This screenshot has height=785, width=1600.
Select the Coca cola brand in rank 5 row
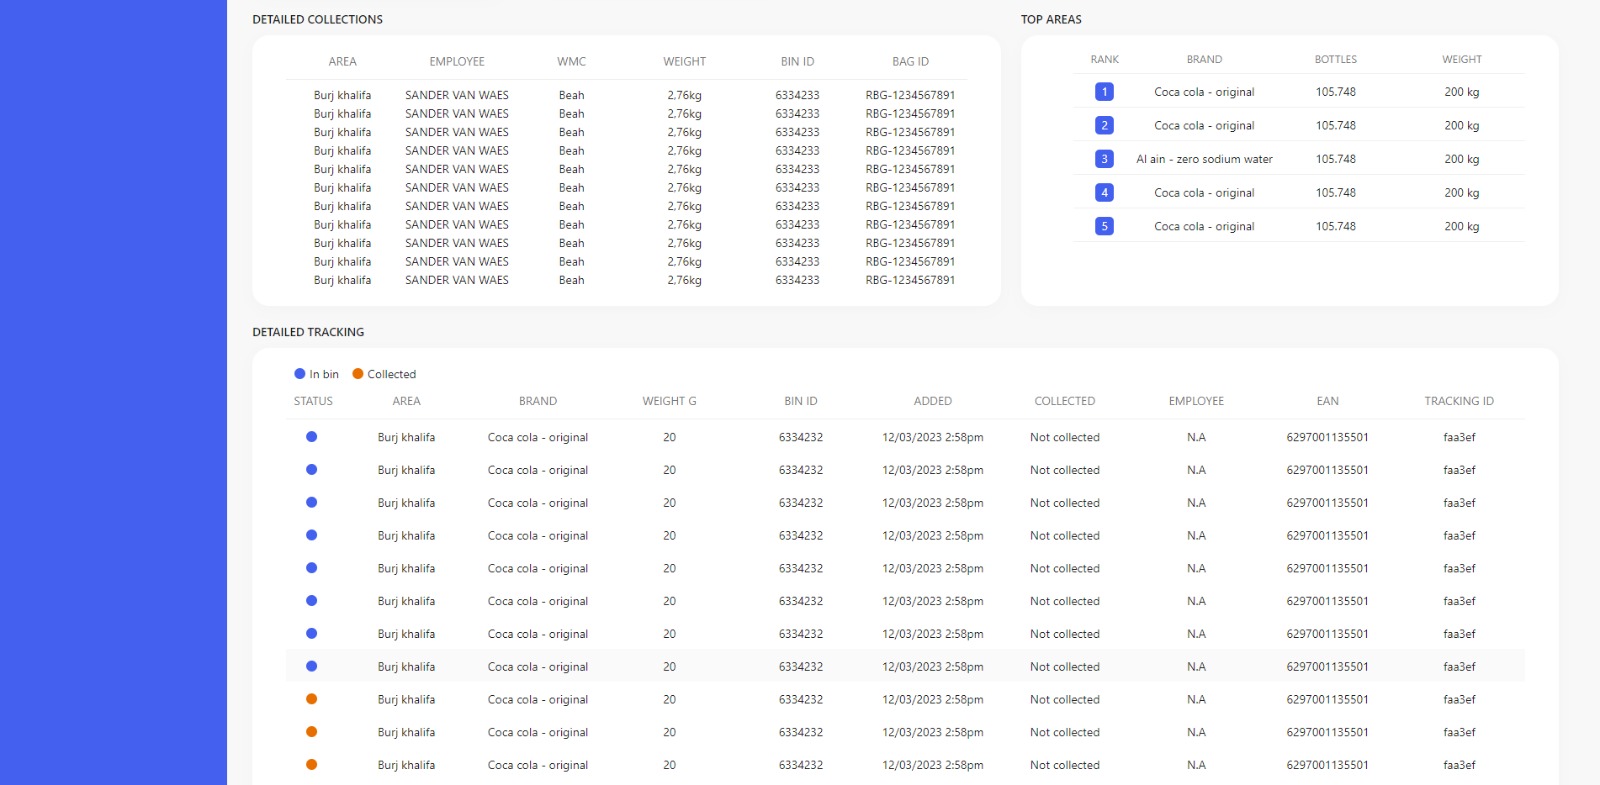coord(1204,227)
